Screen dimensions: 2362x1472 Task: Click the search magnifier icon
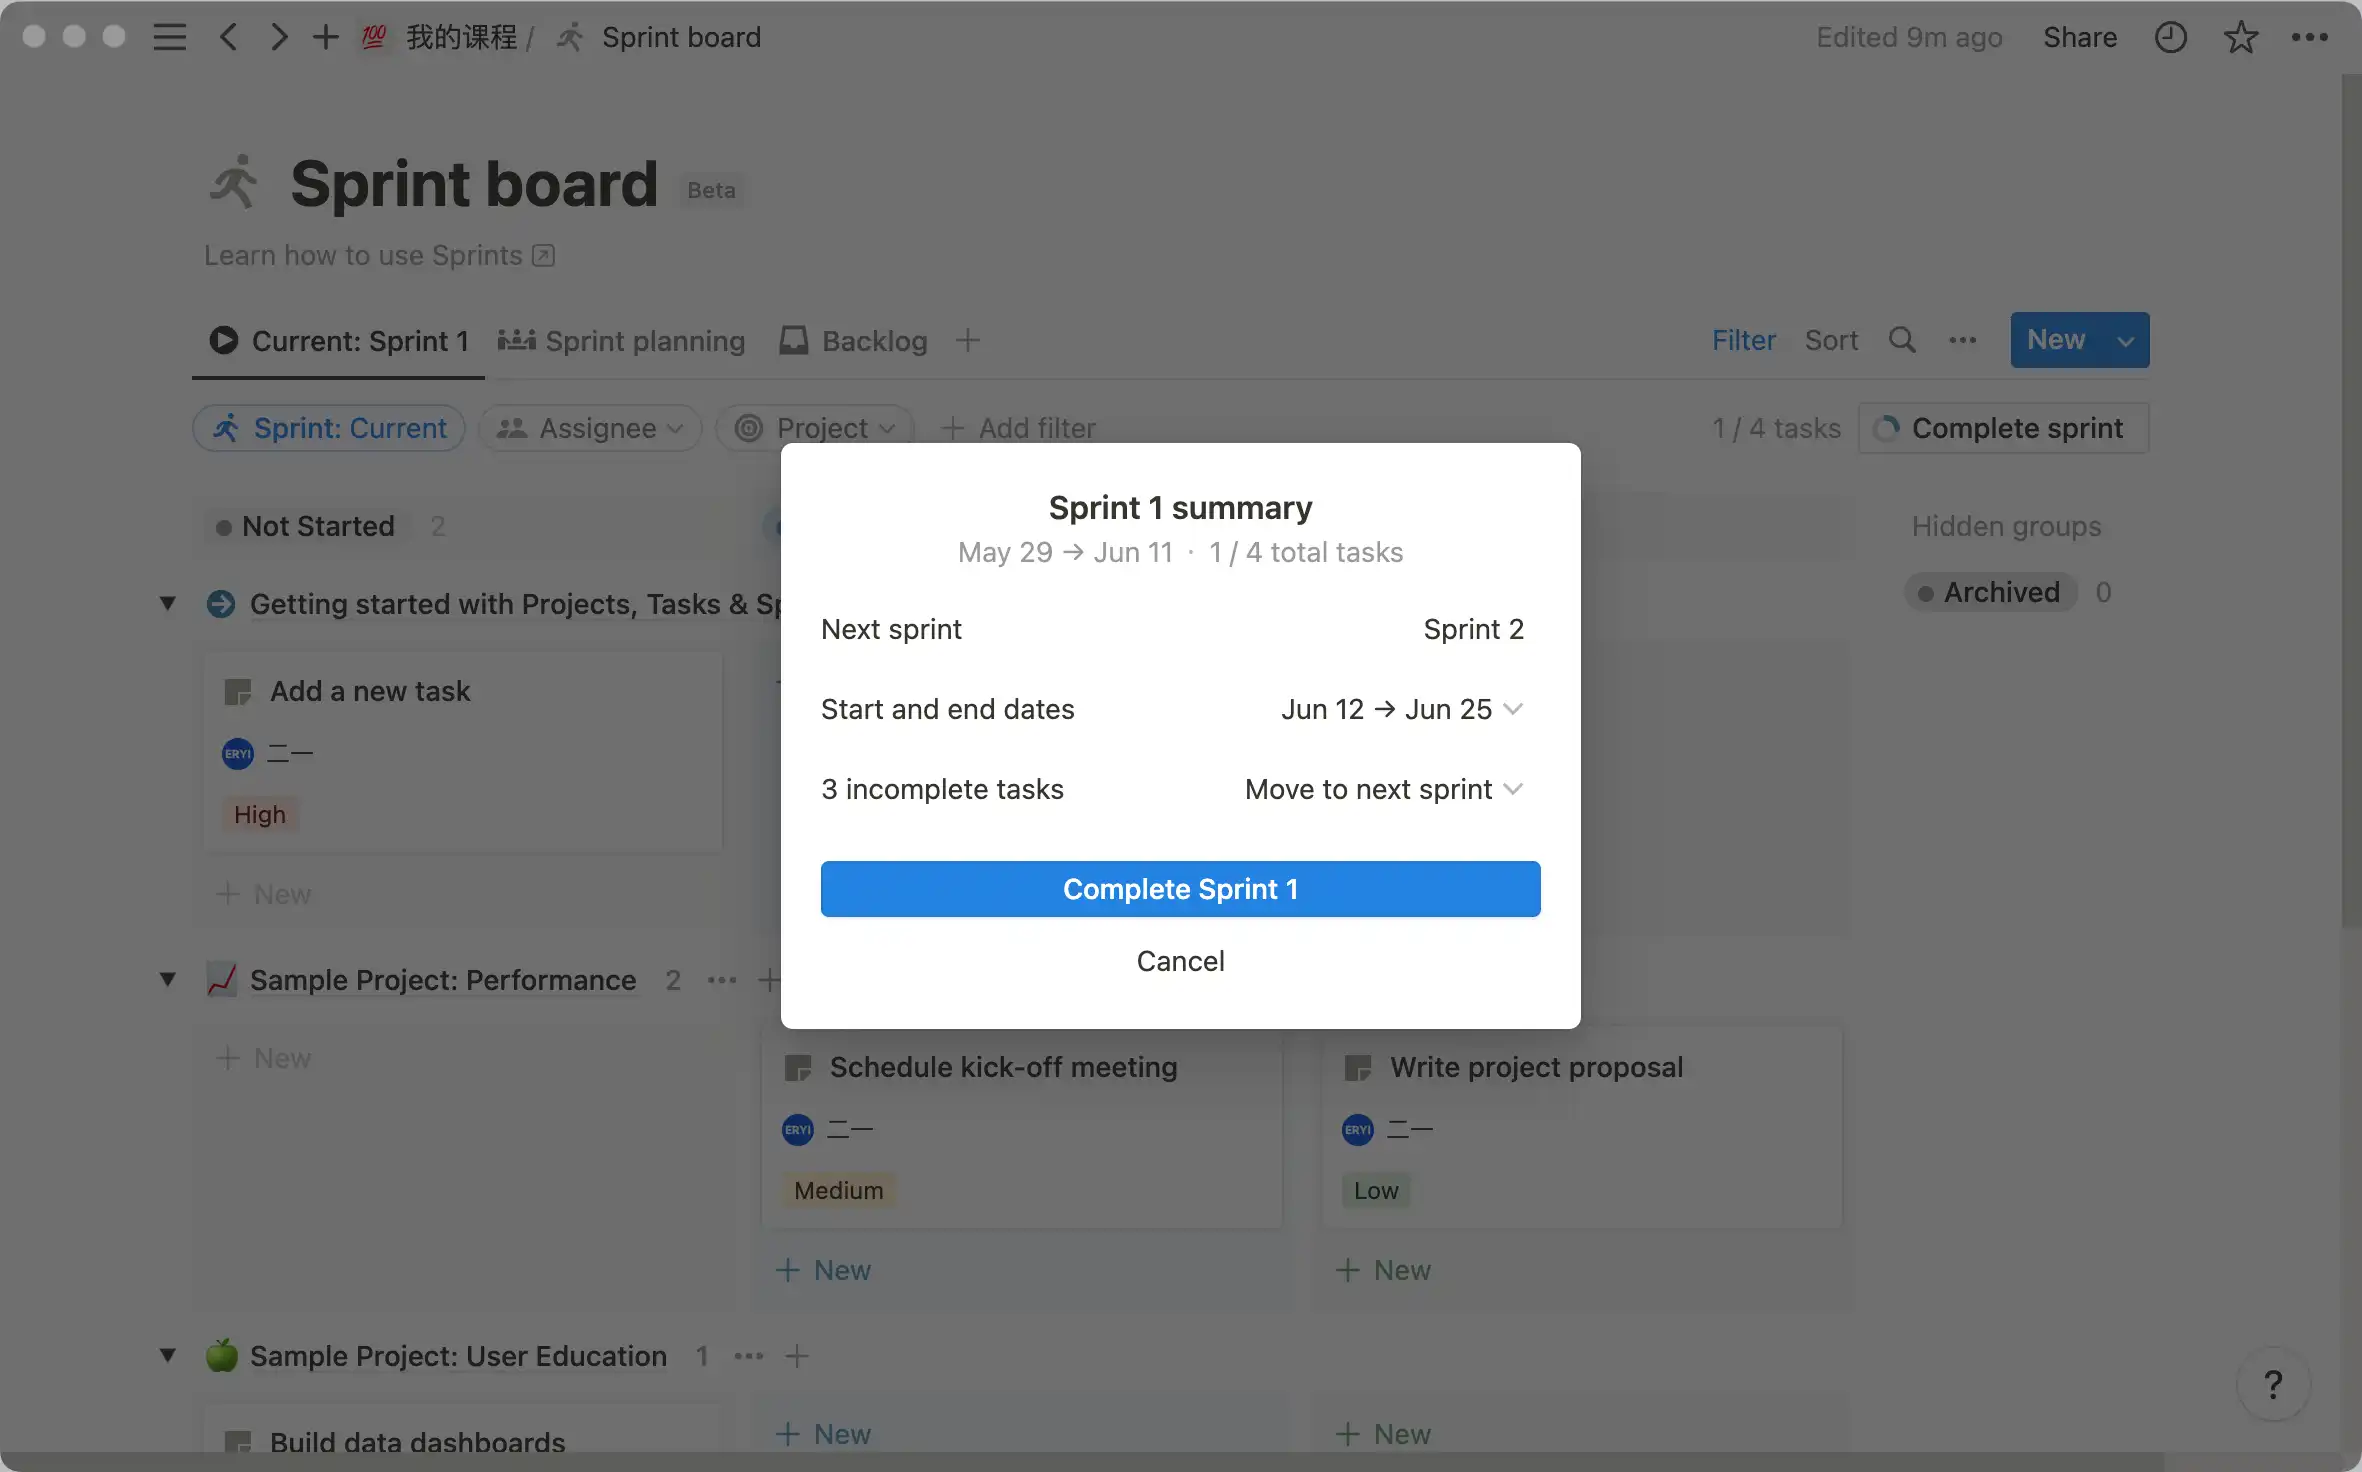coord(1902,340)
